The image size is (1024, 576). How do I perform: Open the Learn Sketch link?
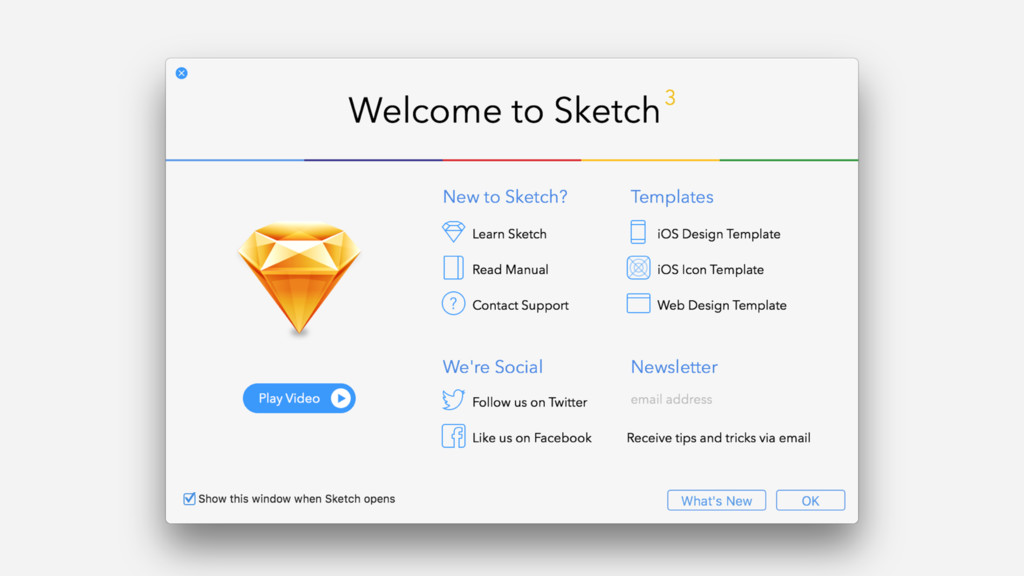pos(509,234)
